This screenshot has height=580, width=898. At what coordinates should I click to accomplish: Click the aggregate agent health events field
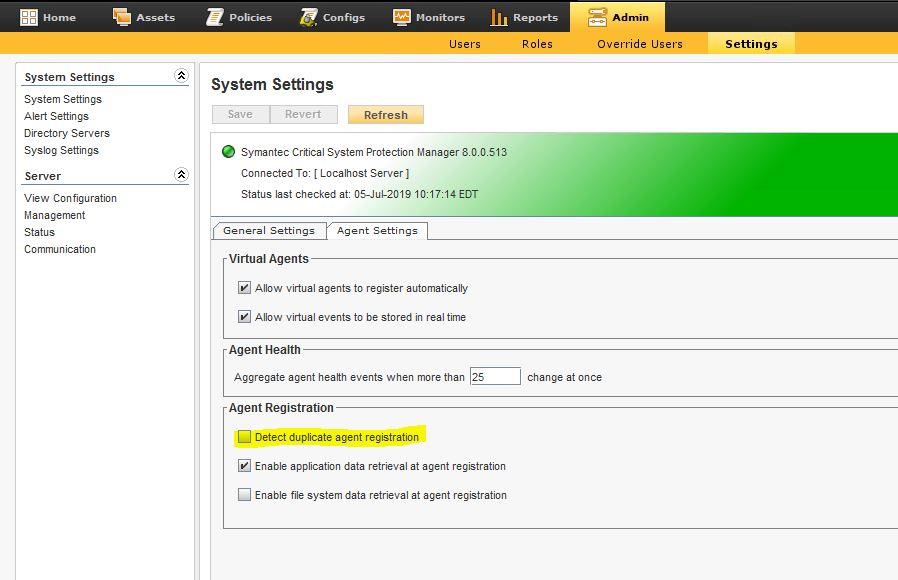(495, 377)
